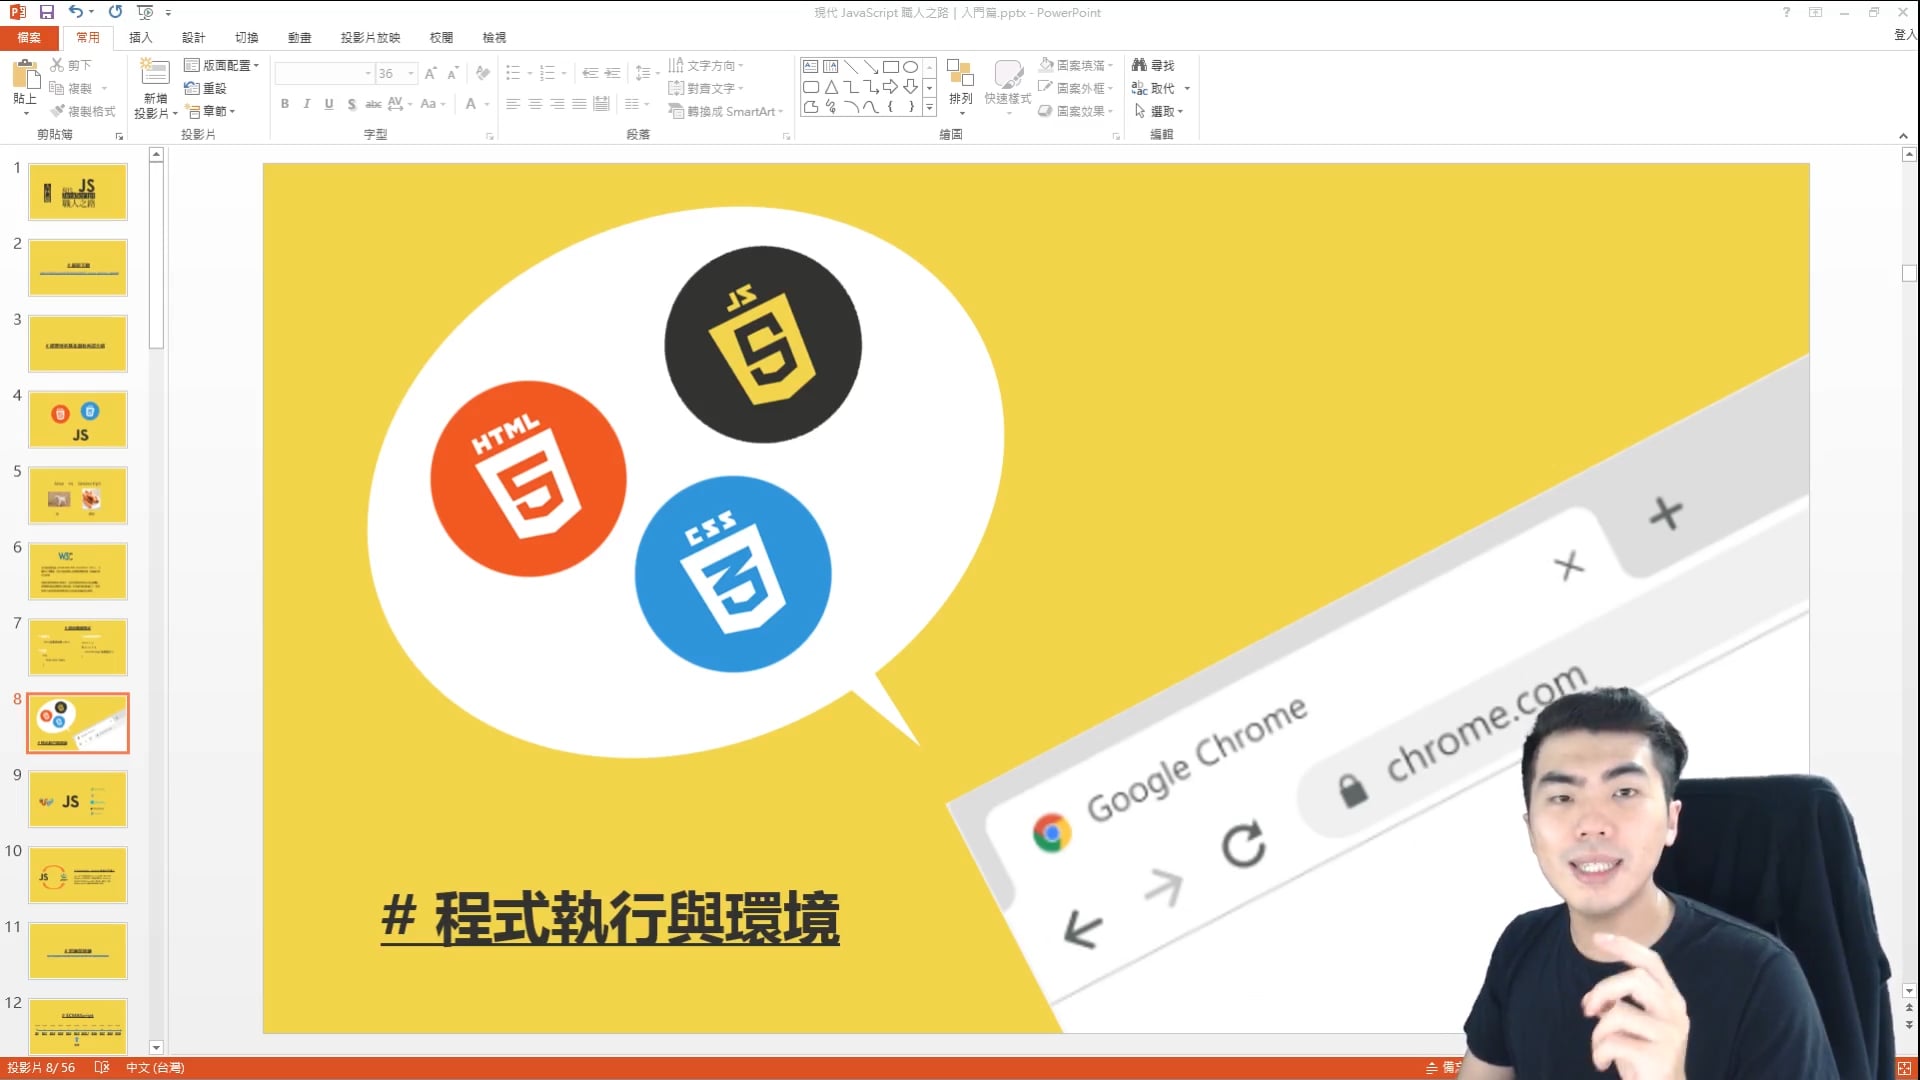Click the Undo arrow icon
Screen dimensions: 1920x1080
tap(75, 12)
